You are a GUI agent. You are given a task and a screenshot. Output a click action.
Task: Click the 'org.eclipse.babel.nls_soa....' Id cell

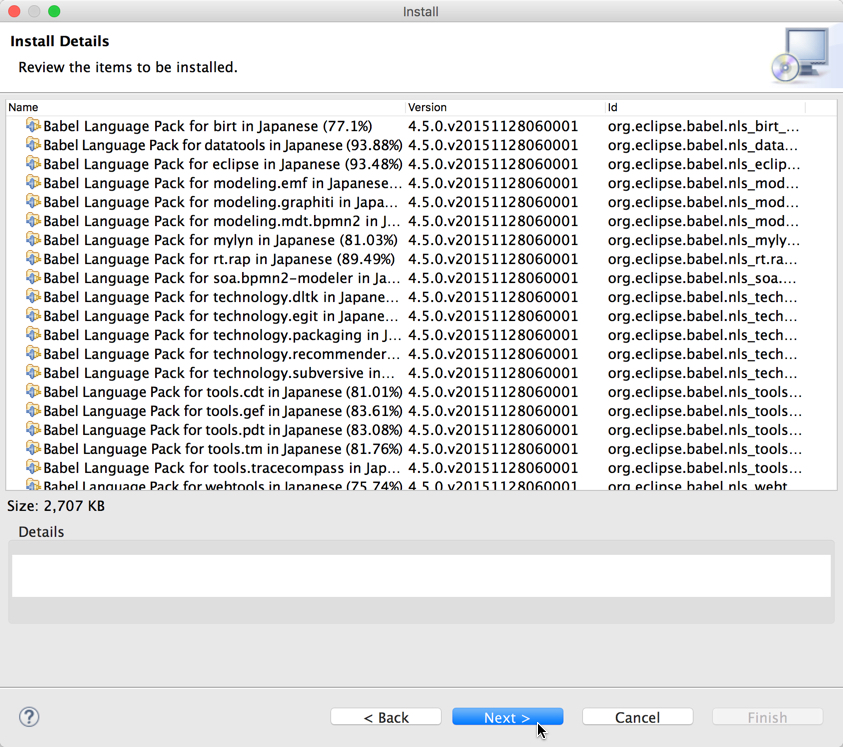tap(702, 278)
